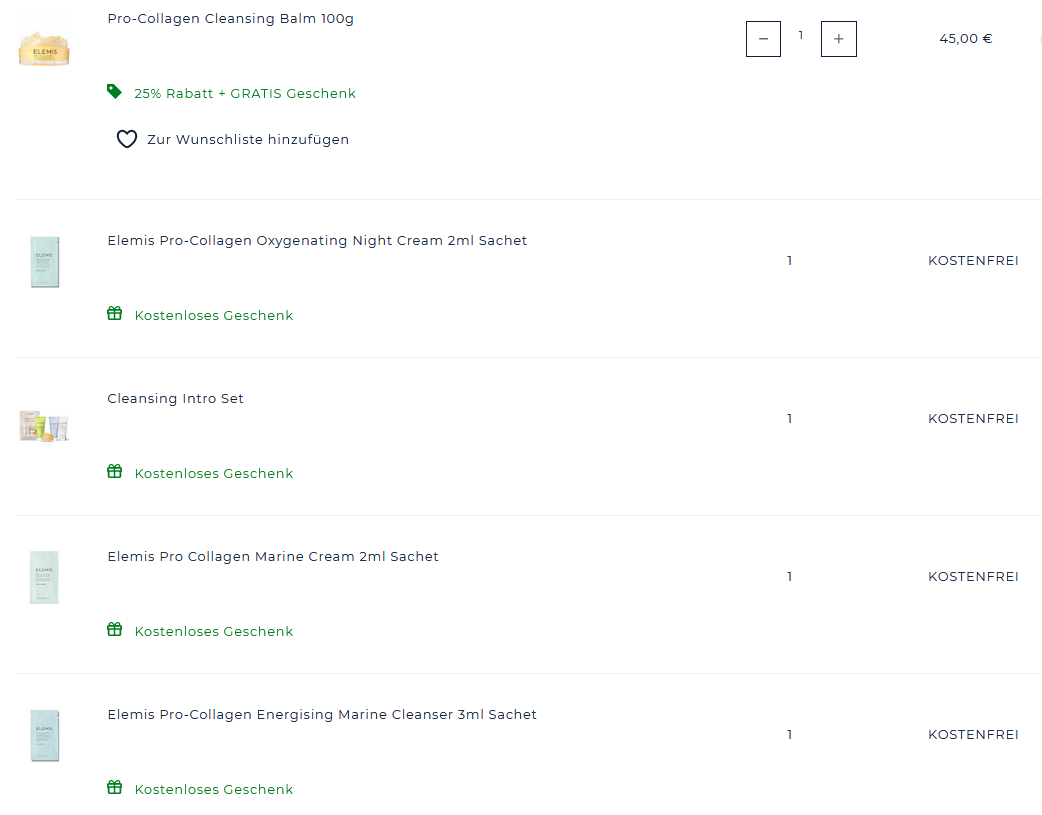Viewport: 1042px width, 815px height.
Task: Click the Cleansing Intro Set product image
Action: click(44, 426)
